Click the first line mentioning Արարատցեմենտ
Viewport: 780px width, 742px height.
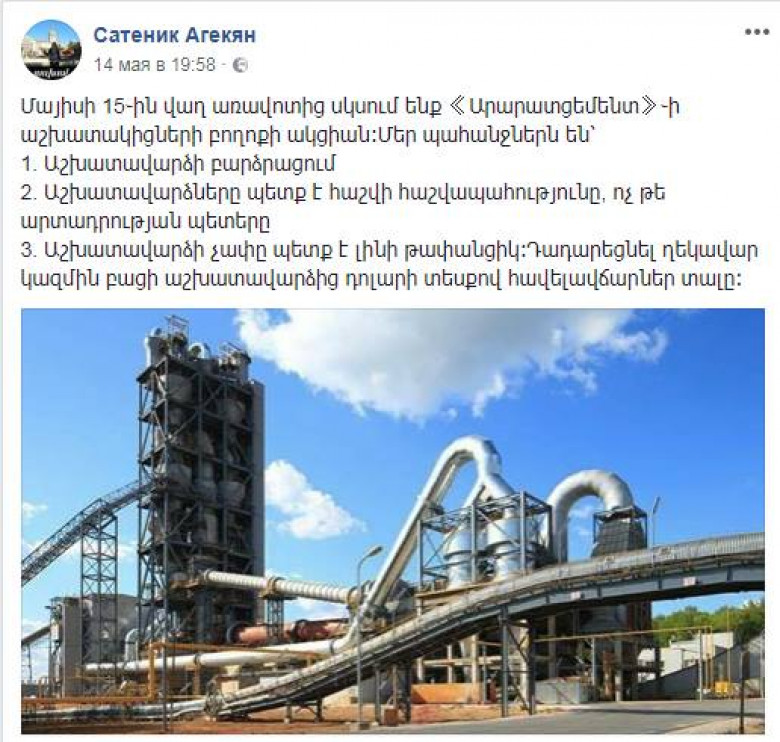350,106
